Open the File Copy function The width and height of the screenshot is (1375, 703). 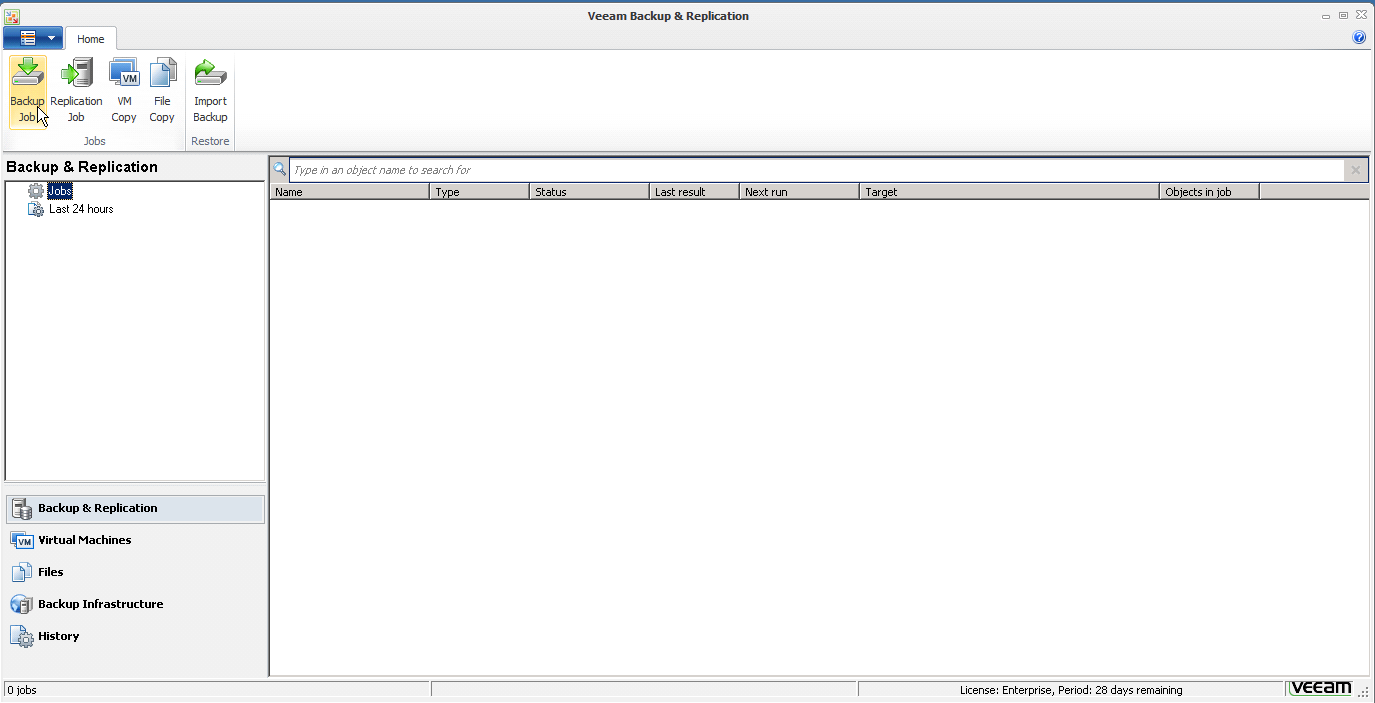[162, 90]
